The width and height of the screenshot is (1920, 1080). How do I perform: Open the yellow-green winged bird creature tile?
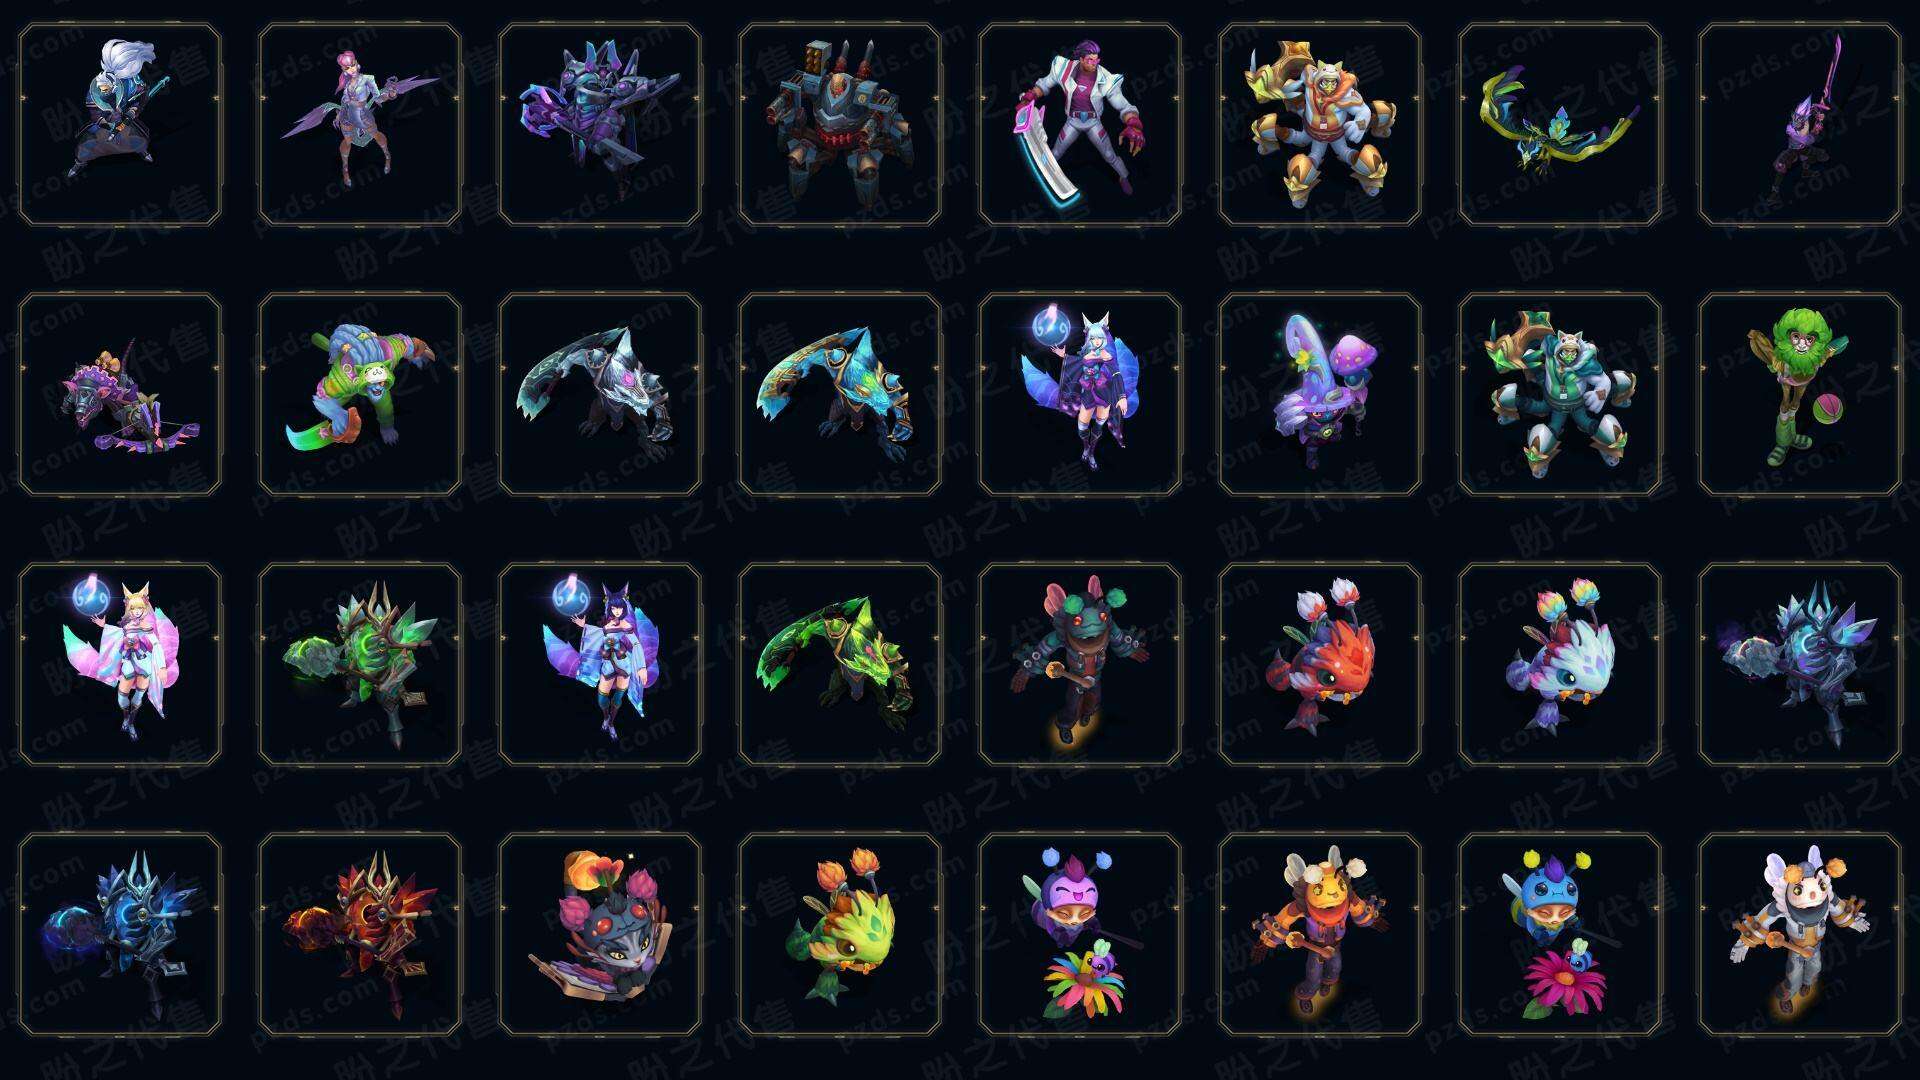pyautogui.click(x=1560, y=125)
